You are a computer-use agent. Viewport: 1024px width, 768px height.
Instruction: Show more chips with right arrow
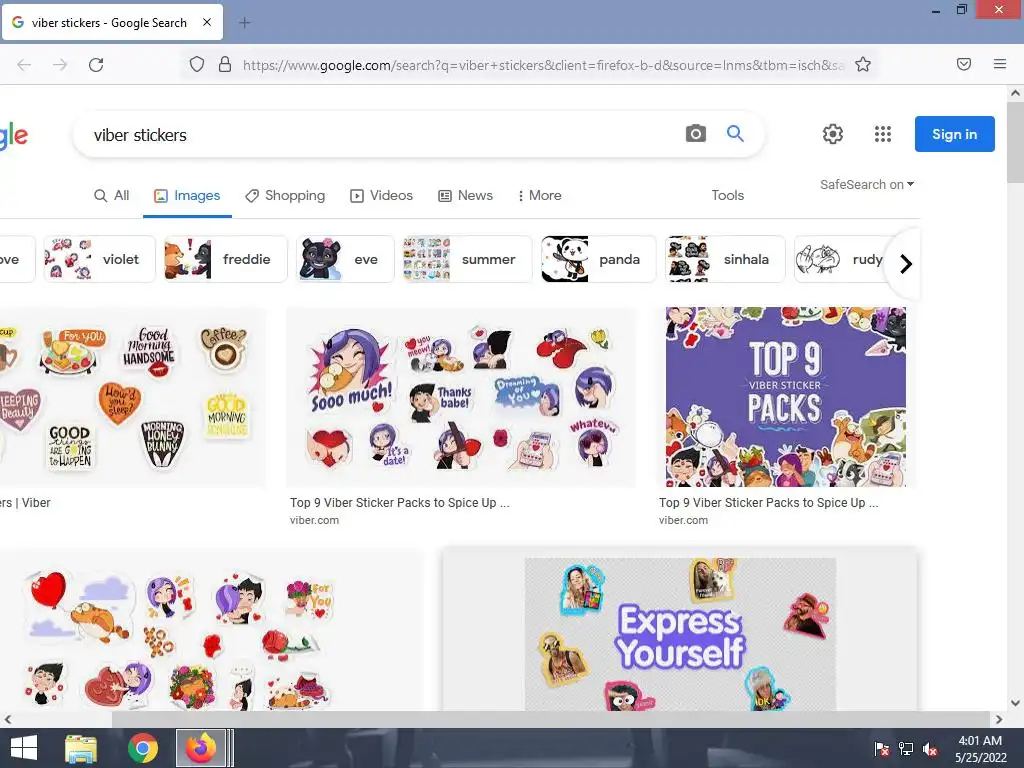[x=905, y=264]
